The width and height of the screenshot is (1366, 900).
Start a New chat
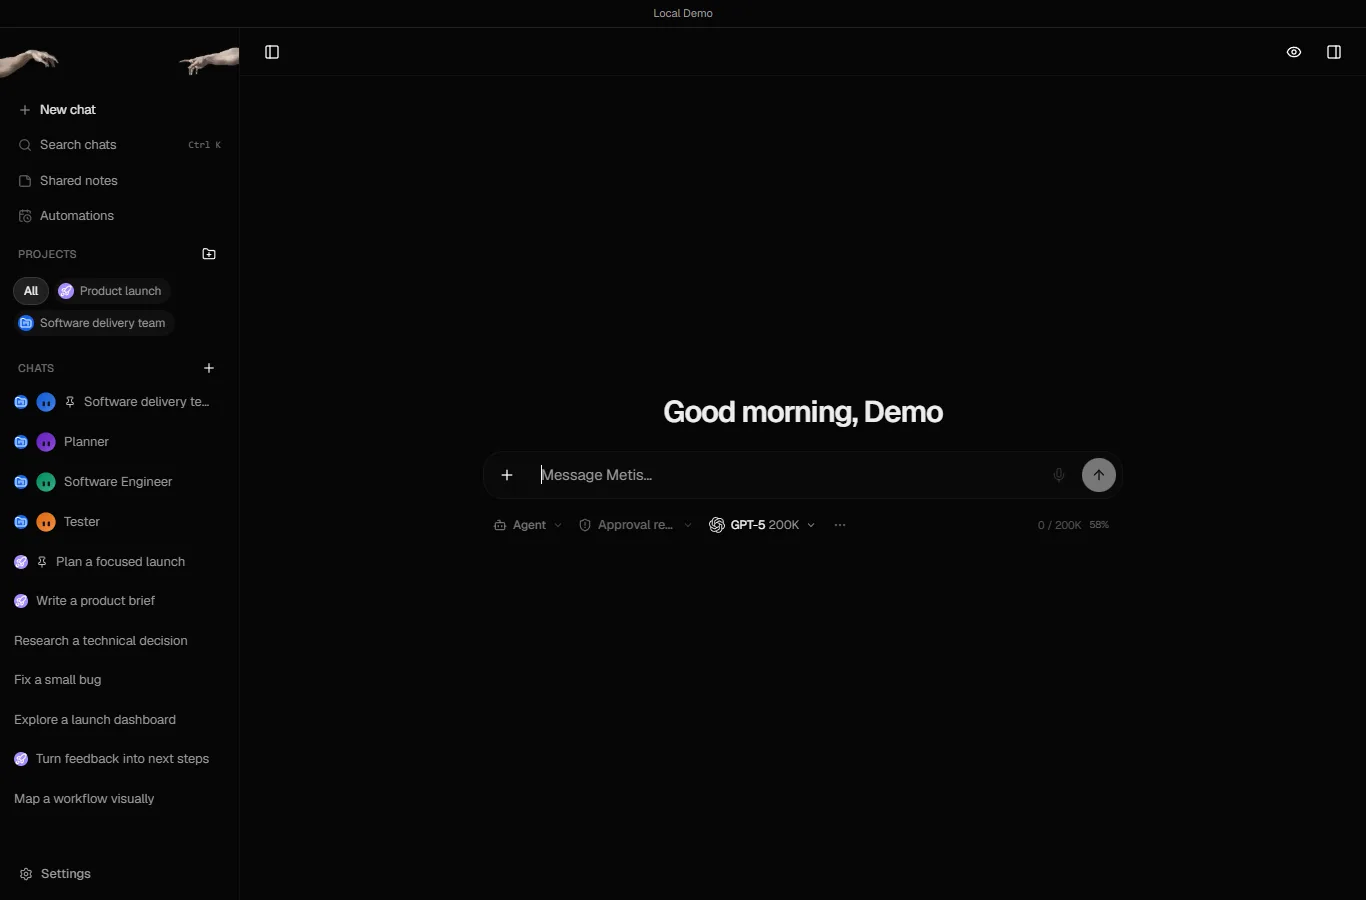119,110
